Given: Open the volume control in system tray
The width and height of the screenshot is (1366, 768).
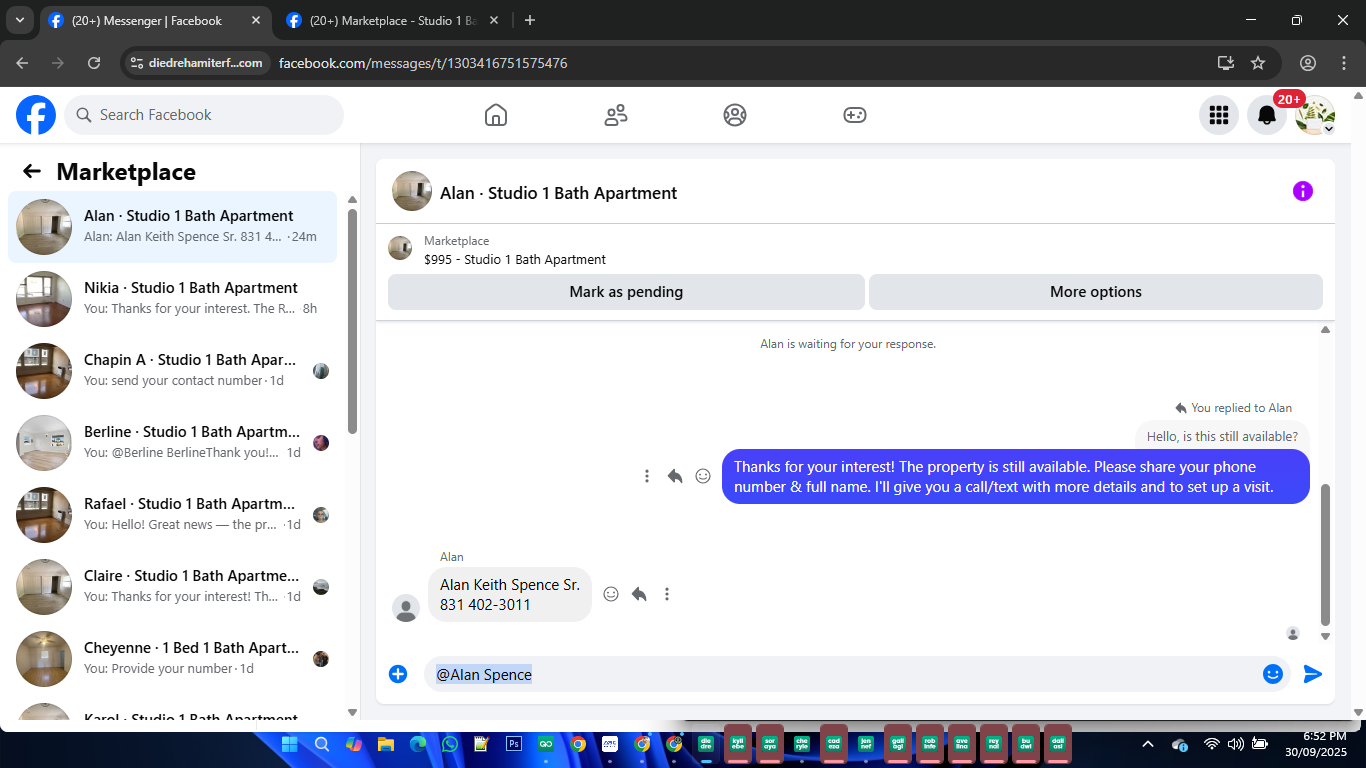Looking at the screenshot, I should [1235, 744].
